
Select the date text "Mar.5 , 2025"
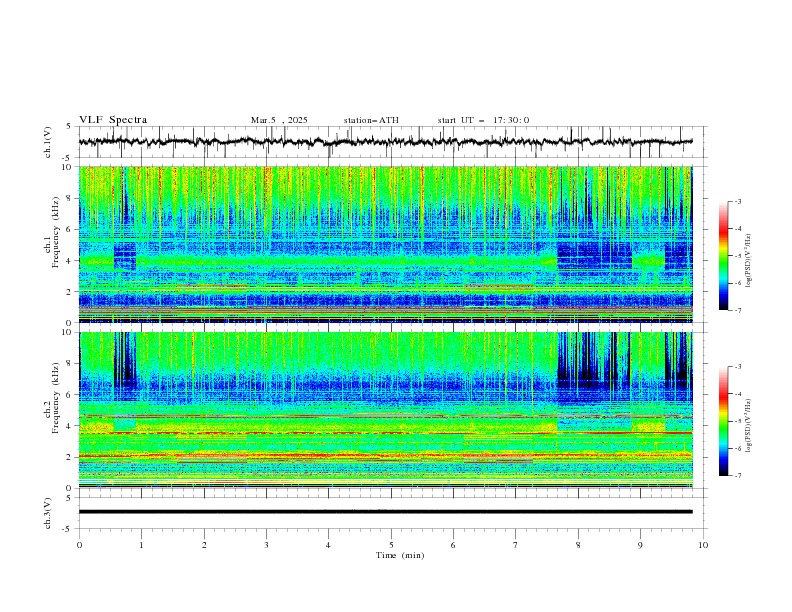[x=279, y=120]
